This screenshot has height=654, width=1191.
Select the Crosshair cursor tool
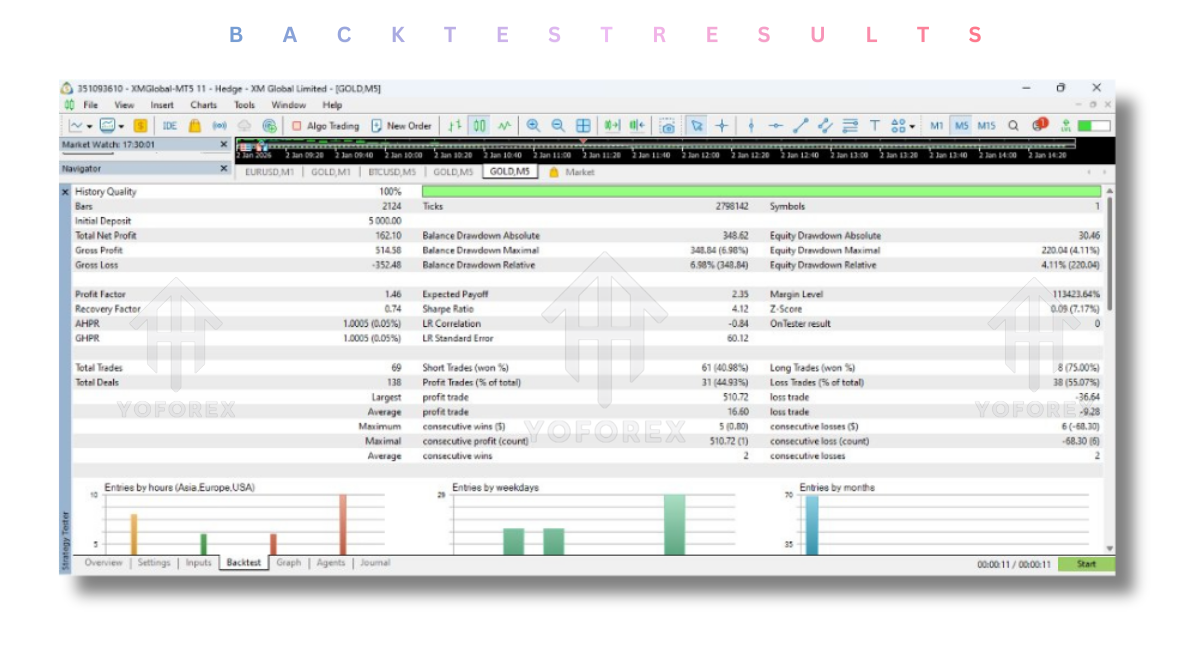coord(722,126)
